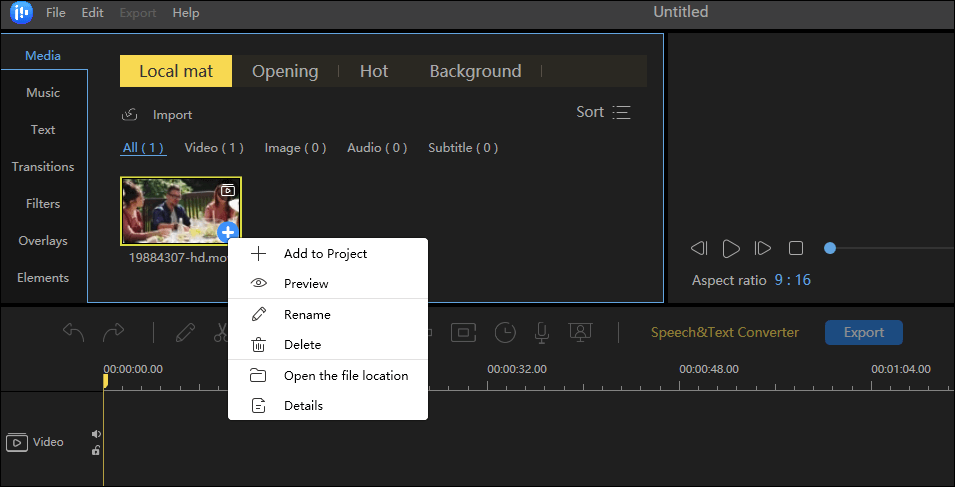Open the duration clock tool
Image resolution: width=955 pixels, height=487 pixels.
tap(506, 332)
